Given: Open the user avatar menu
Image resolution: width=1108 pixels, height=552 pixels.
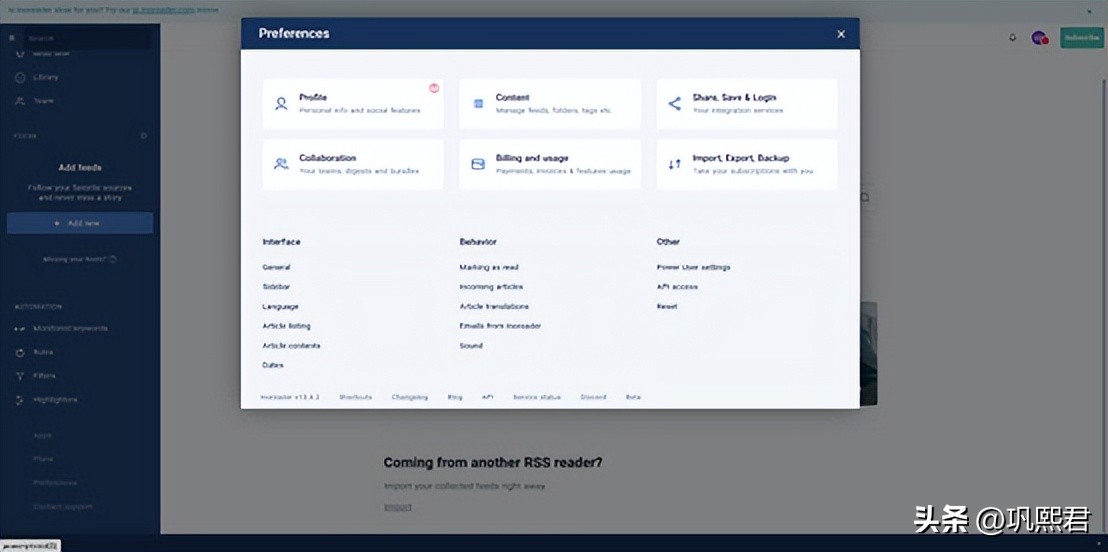Looking at the screenshot, I should (1039, 38).
